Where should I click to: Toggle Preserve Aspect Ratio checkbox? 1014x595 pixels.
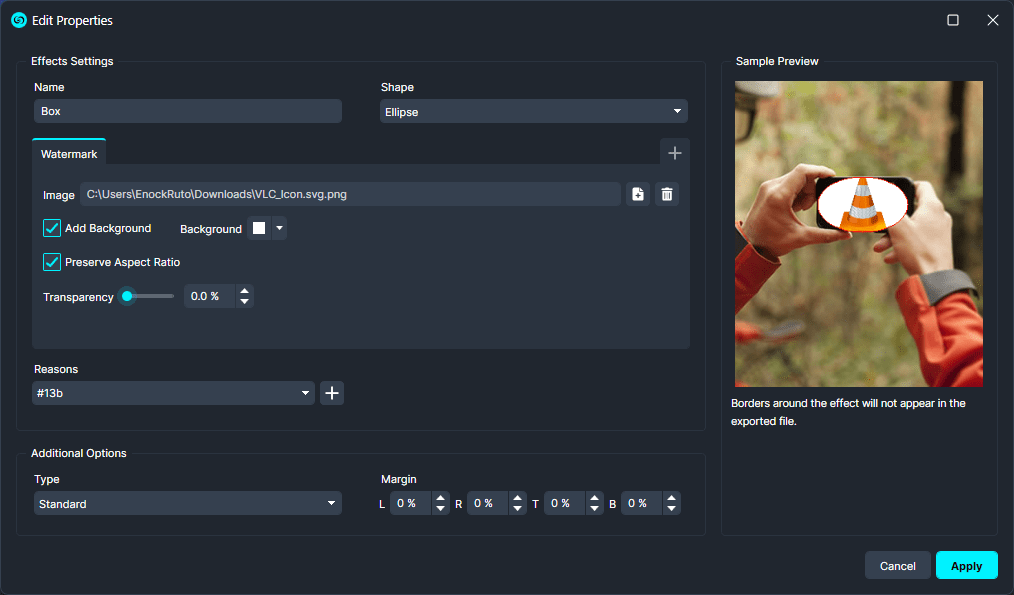tap(52, 262)
